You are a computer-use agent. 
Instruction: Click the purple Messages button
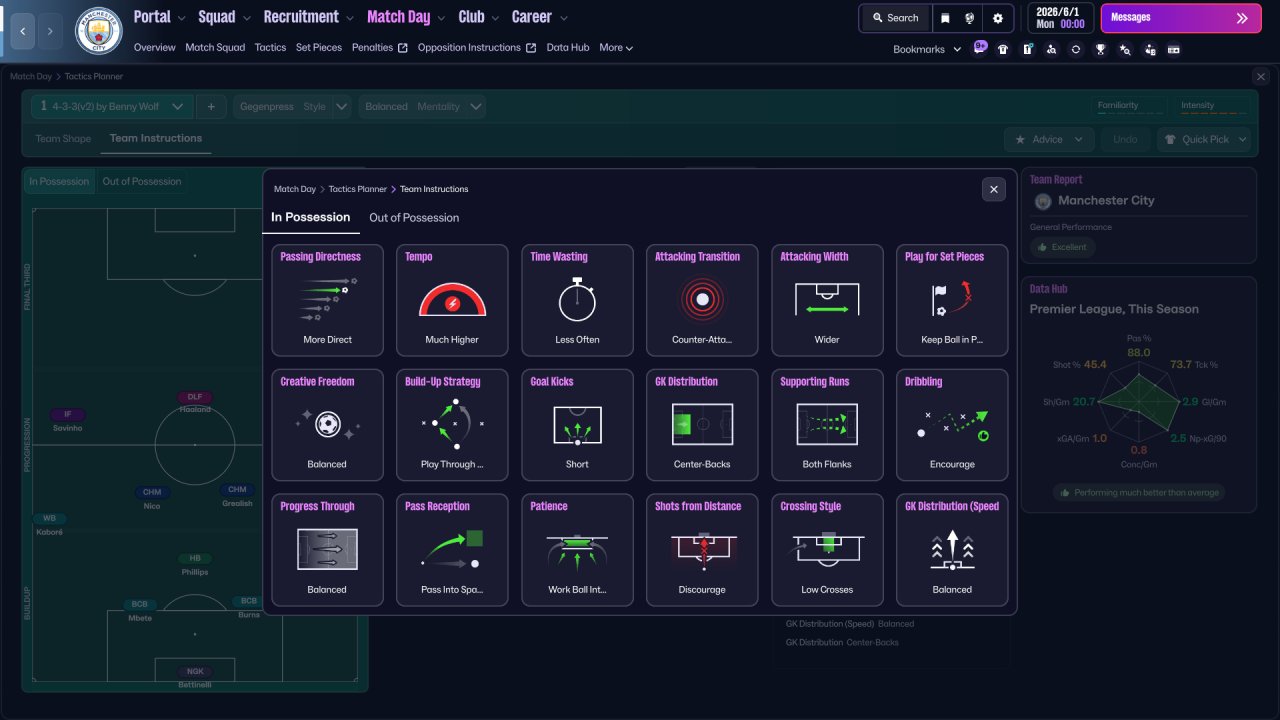(x=1181, y=18)
